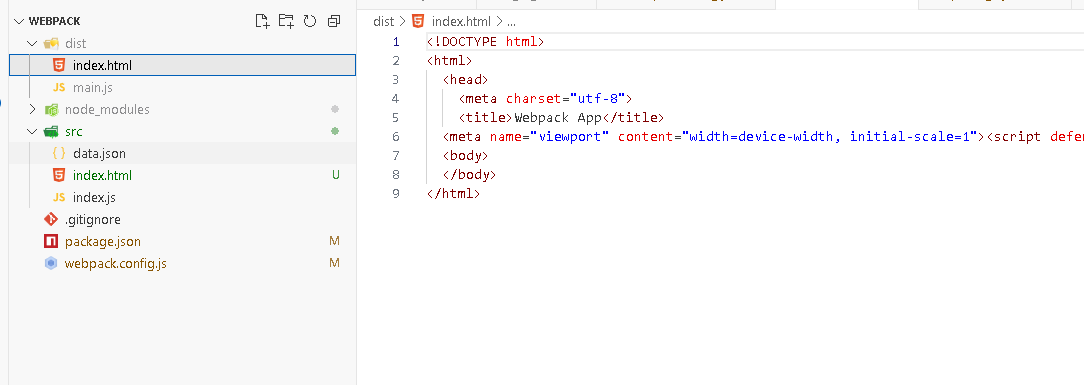
Task: Click the HTML5 icon in the breadcrumb
Action: tap(418, 21)
